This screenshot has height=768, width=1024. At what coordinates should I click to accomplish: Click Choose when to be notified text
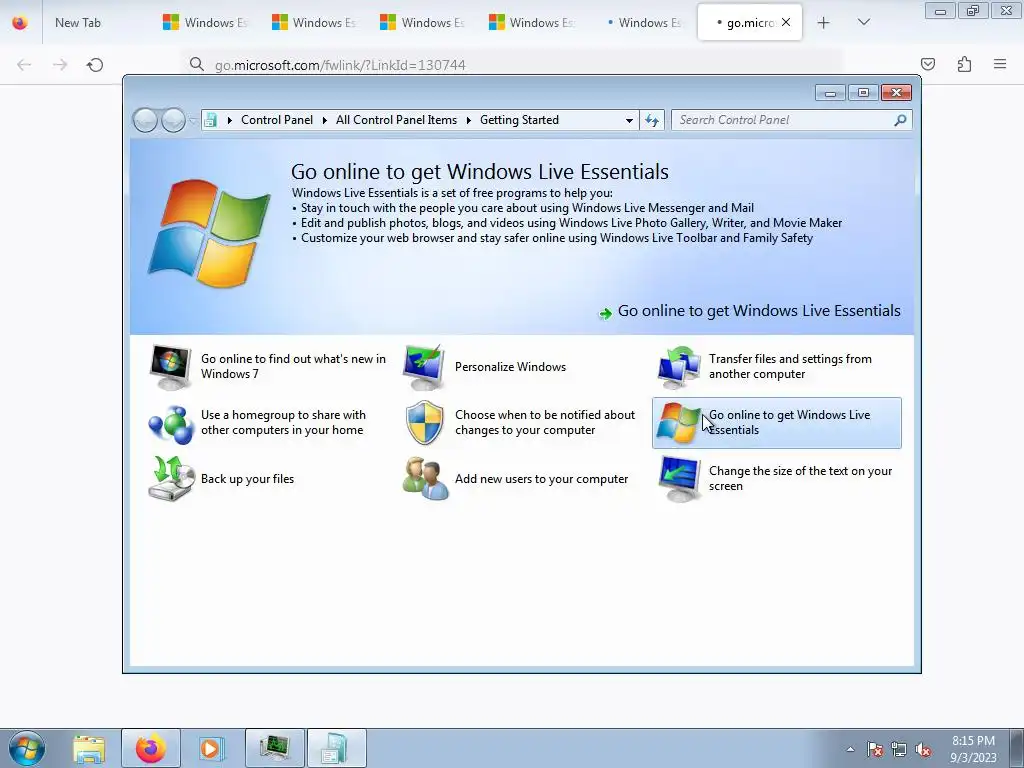545,423
